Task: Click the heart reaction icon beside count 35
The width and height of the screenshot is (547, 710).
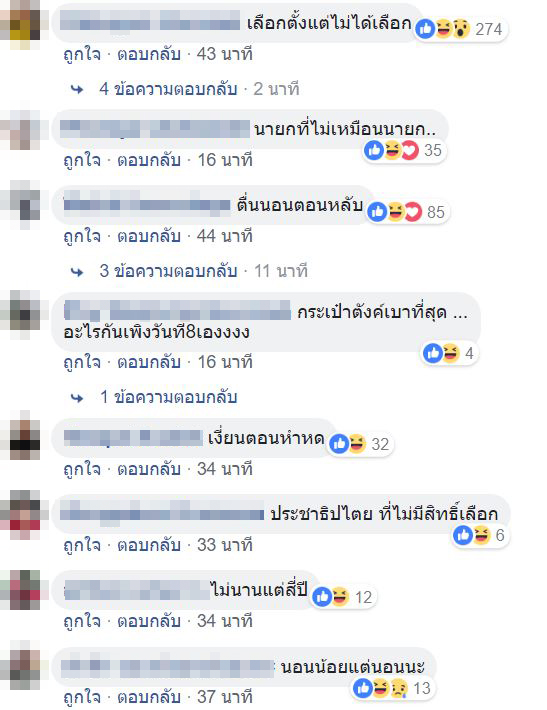Action: coord(410,150)
